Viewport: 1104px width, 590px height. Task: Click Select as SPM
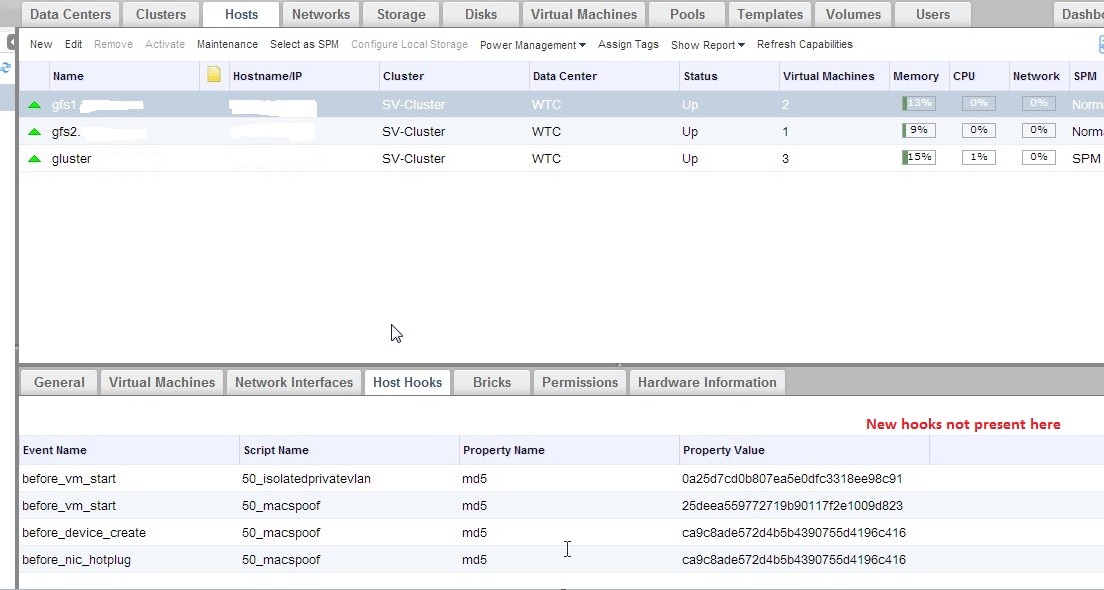tap(304, 44)
